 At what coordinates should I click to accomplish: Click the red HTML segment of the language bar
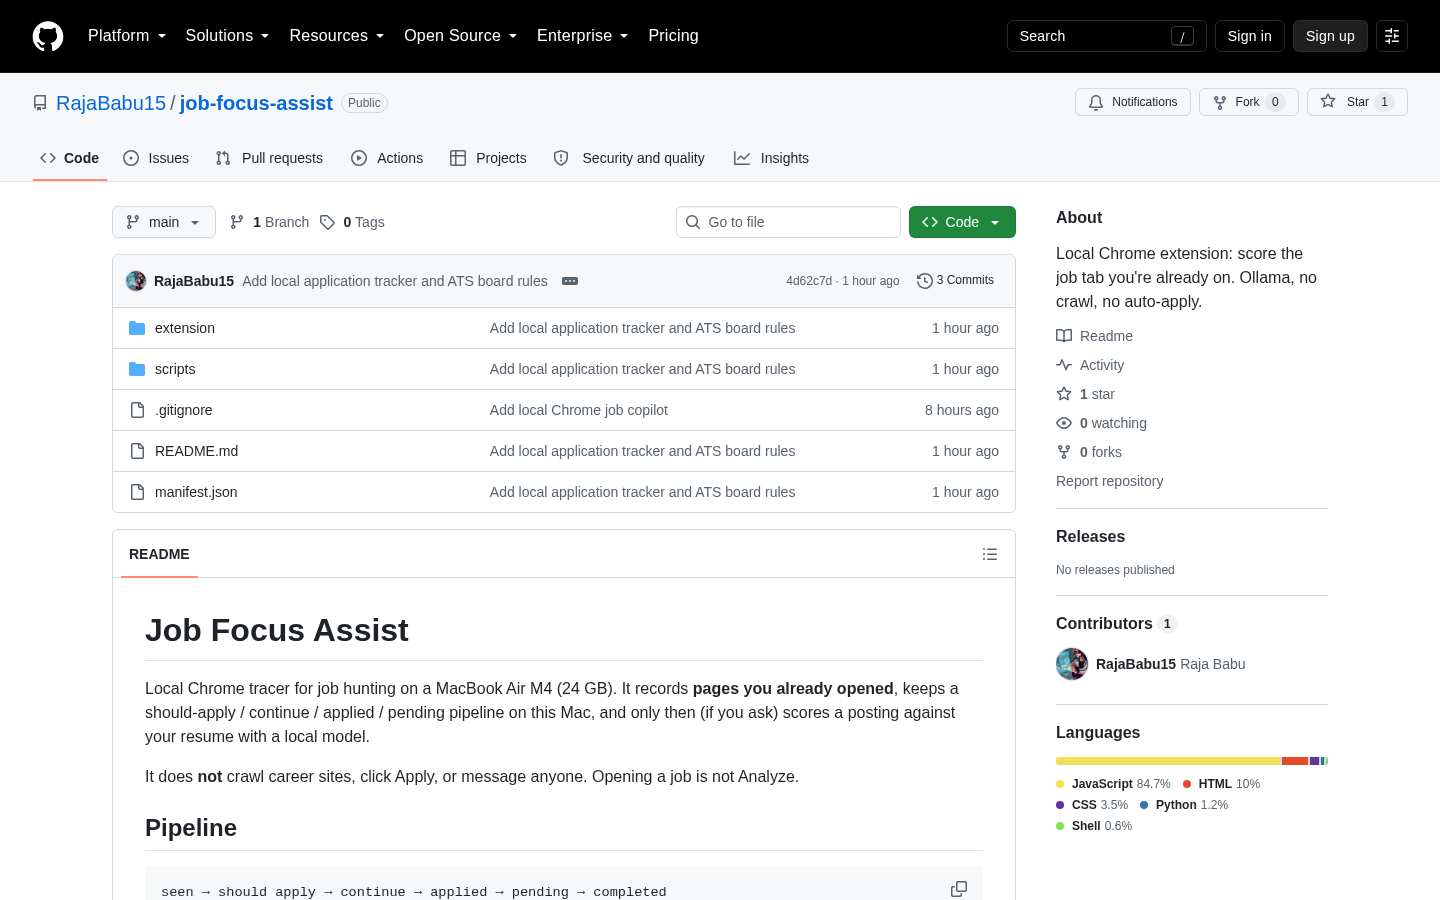coord(1295,761)
